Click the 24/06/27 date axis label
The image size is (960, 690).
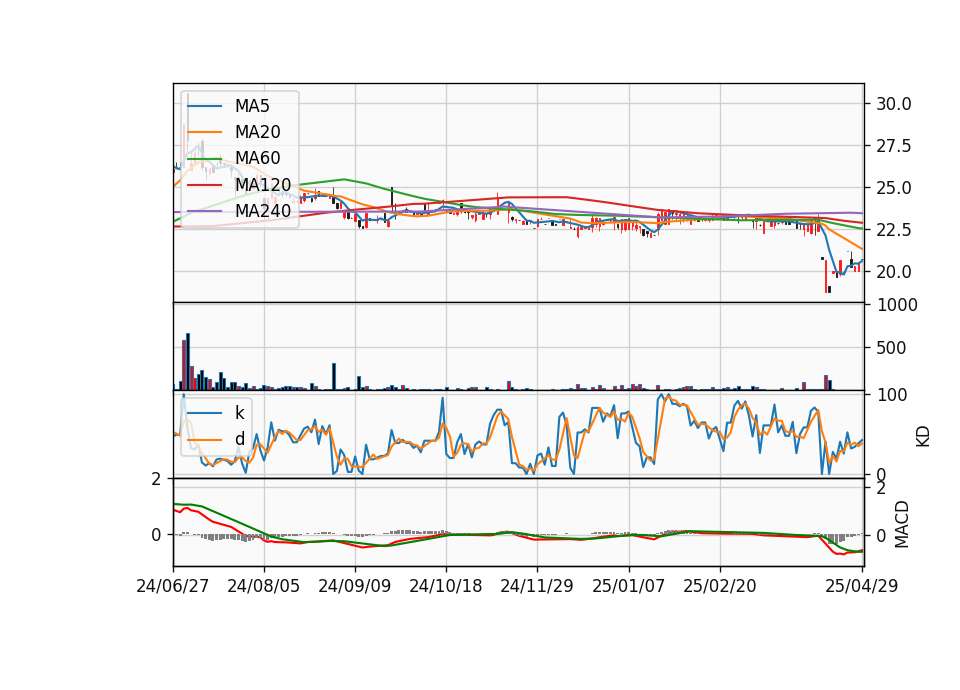[173, 586]
